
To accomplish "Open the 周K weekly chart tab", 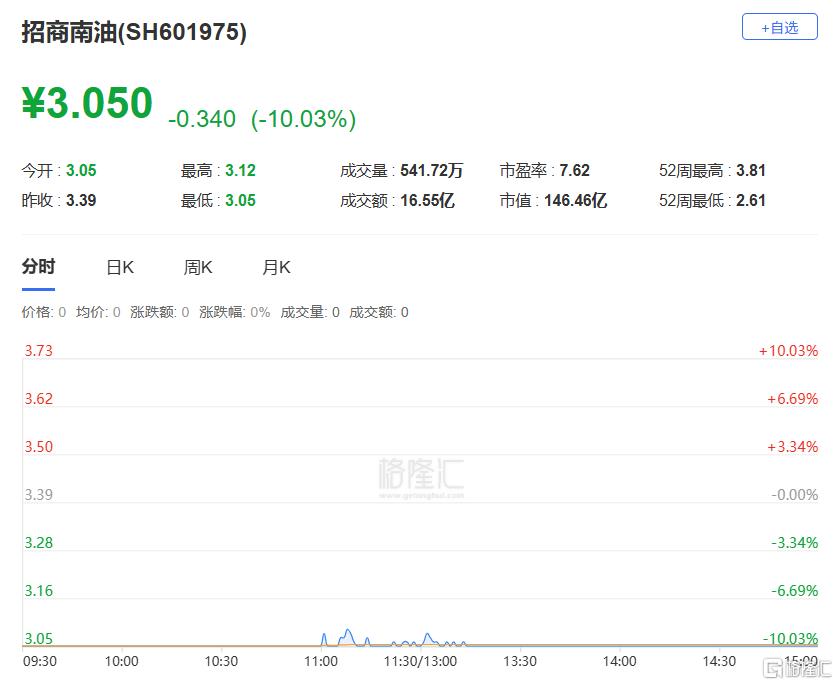I will click(x=198, y=267).
